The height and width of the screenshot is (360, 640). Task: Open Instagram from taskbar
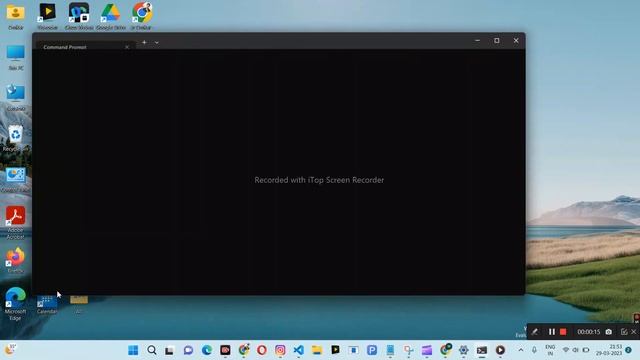[x=280, y=350]
